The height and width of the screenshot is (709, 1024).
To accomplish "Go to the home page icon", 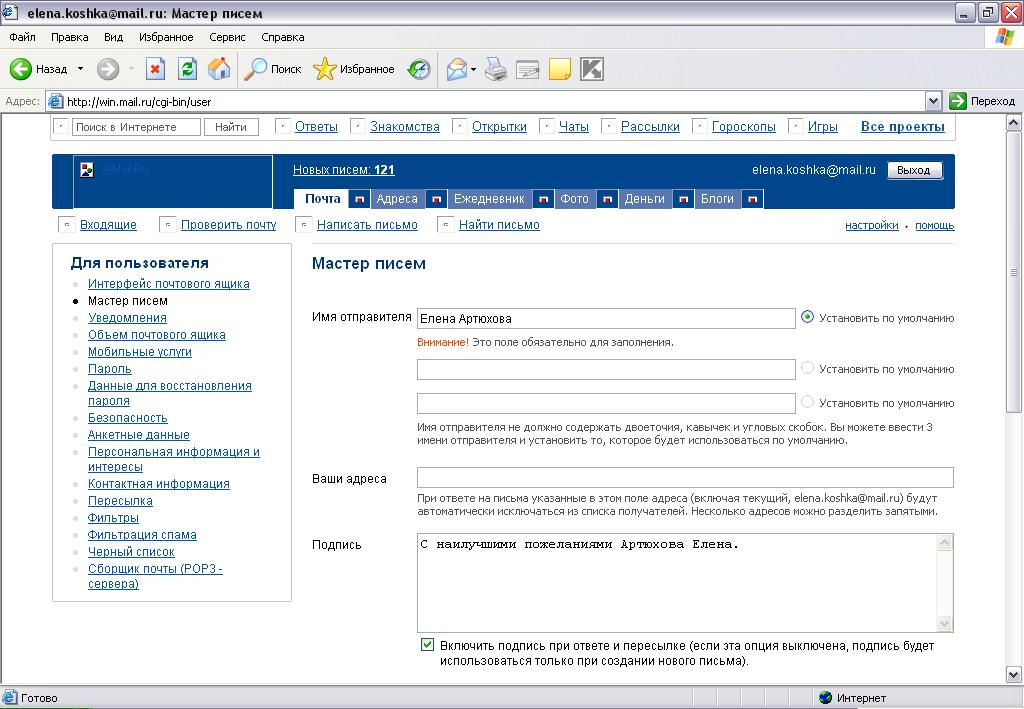I will (x=219, y=69).
